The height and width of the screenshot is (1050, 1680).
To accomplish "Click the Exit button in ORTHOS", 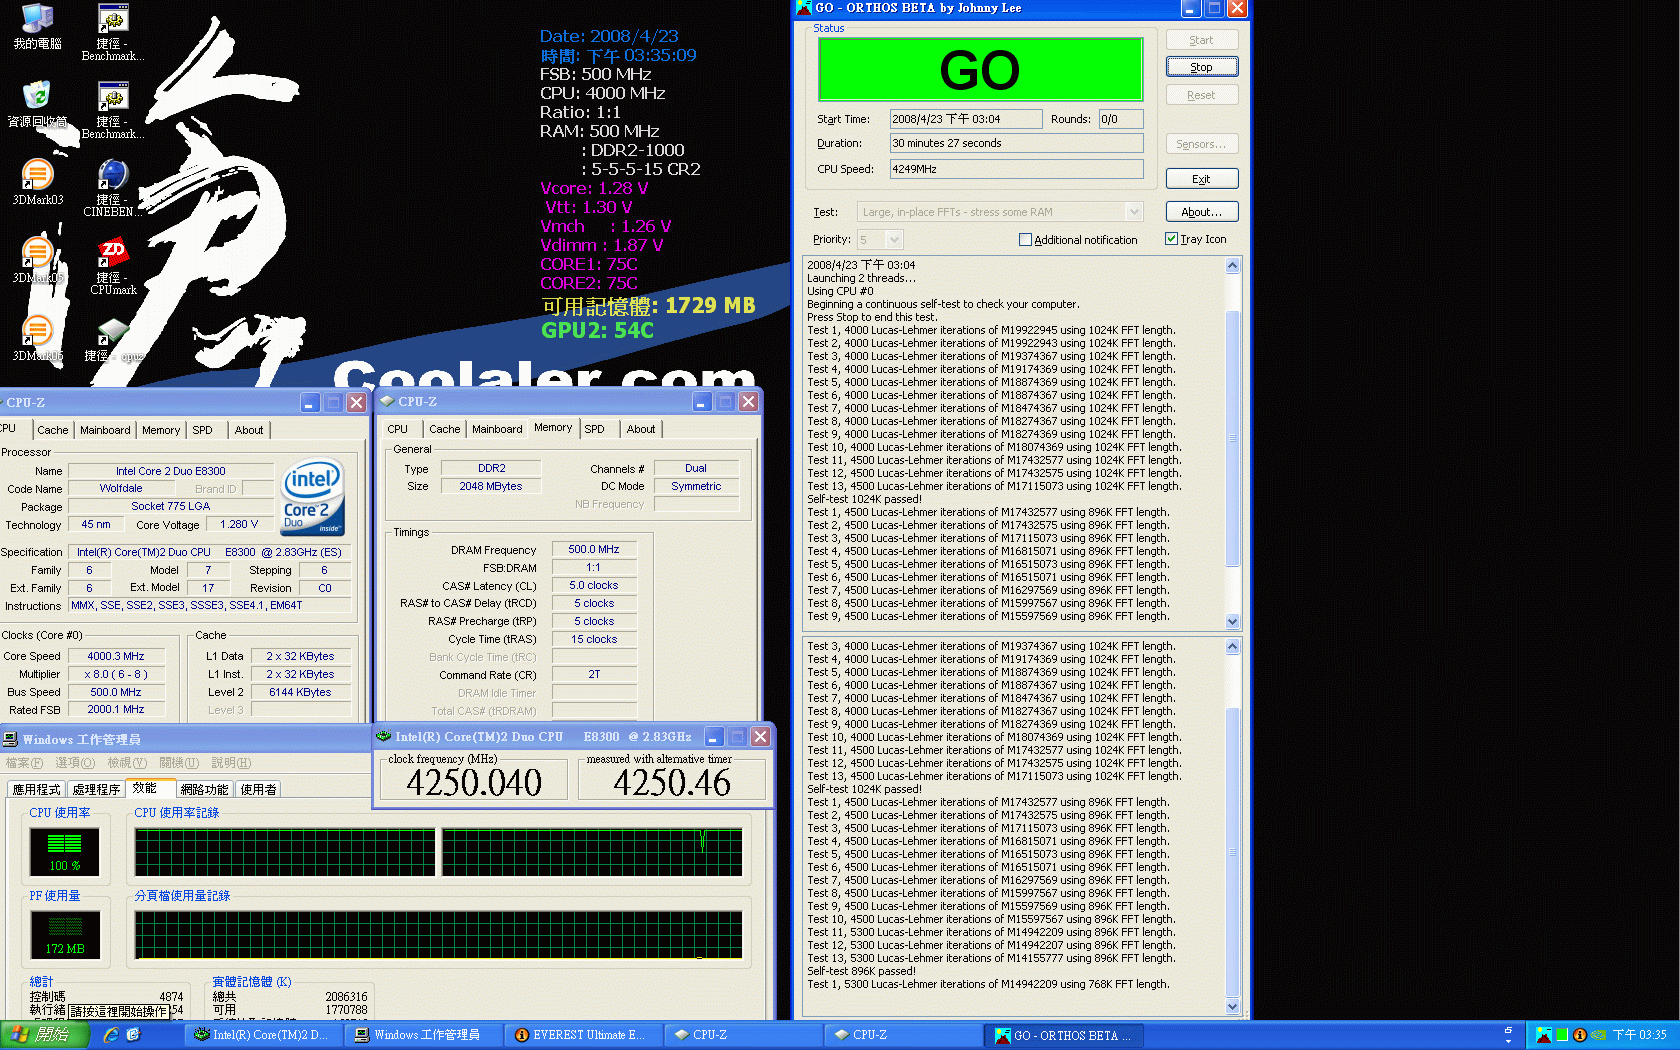I will pyautogui.click(x=1202, y=179).
